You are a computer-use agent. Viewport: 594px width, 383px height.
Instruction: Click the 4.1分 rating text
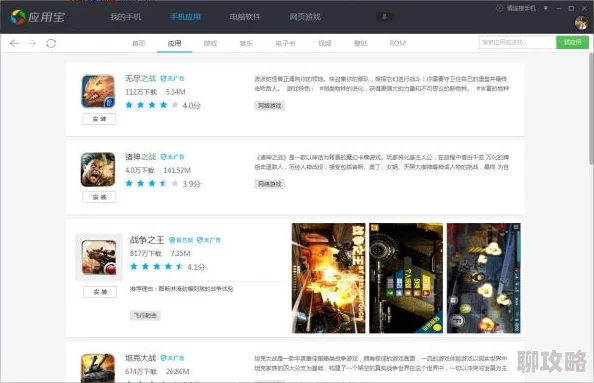pyautogui.click(x=196, y=267)
